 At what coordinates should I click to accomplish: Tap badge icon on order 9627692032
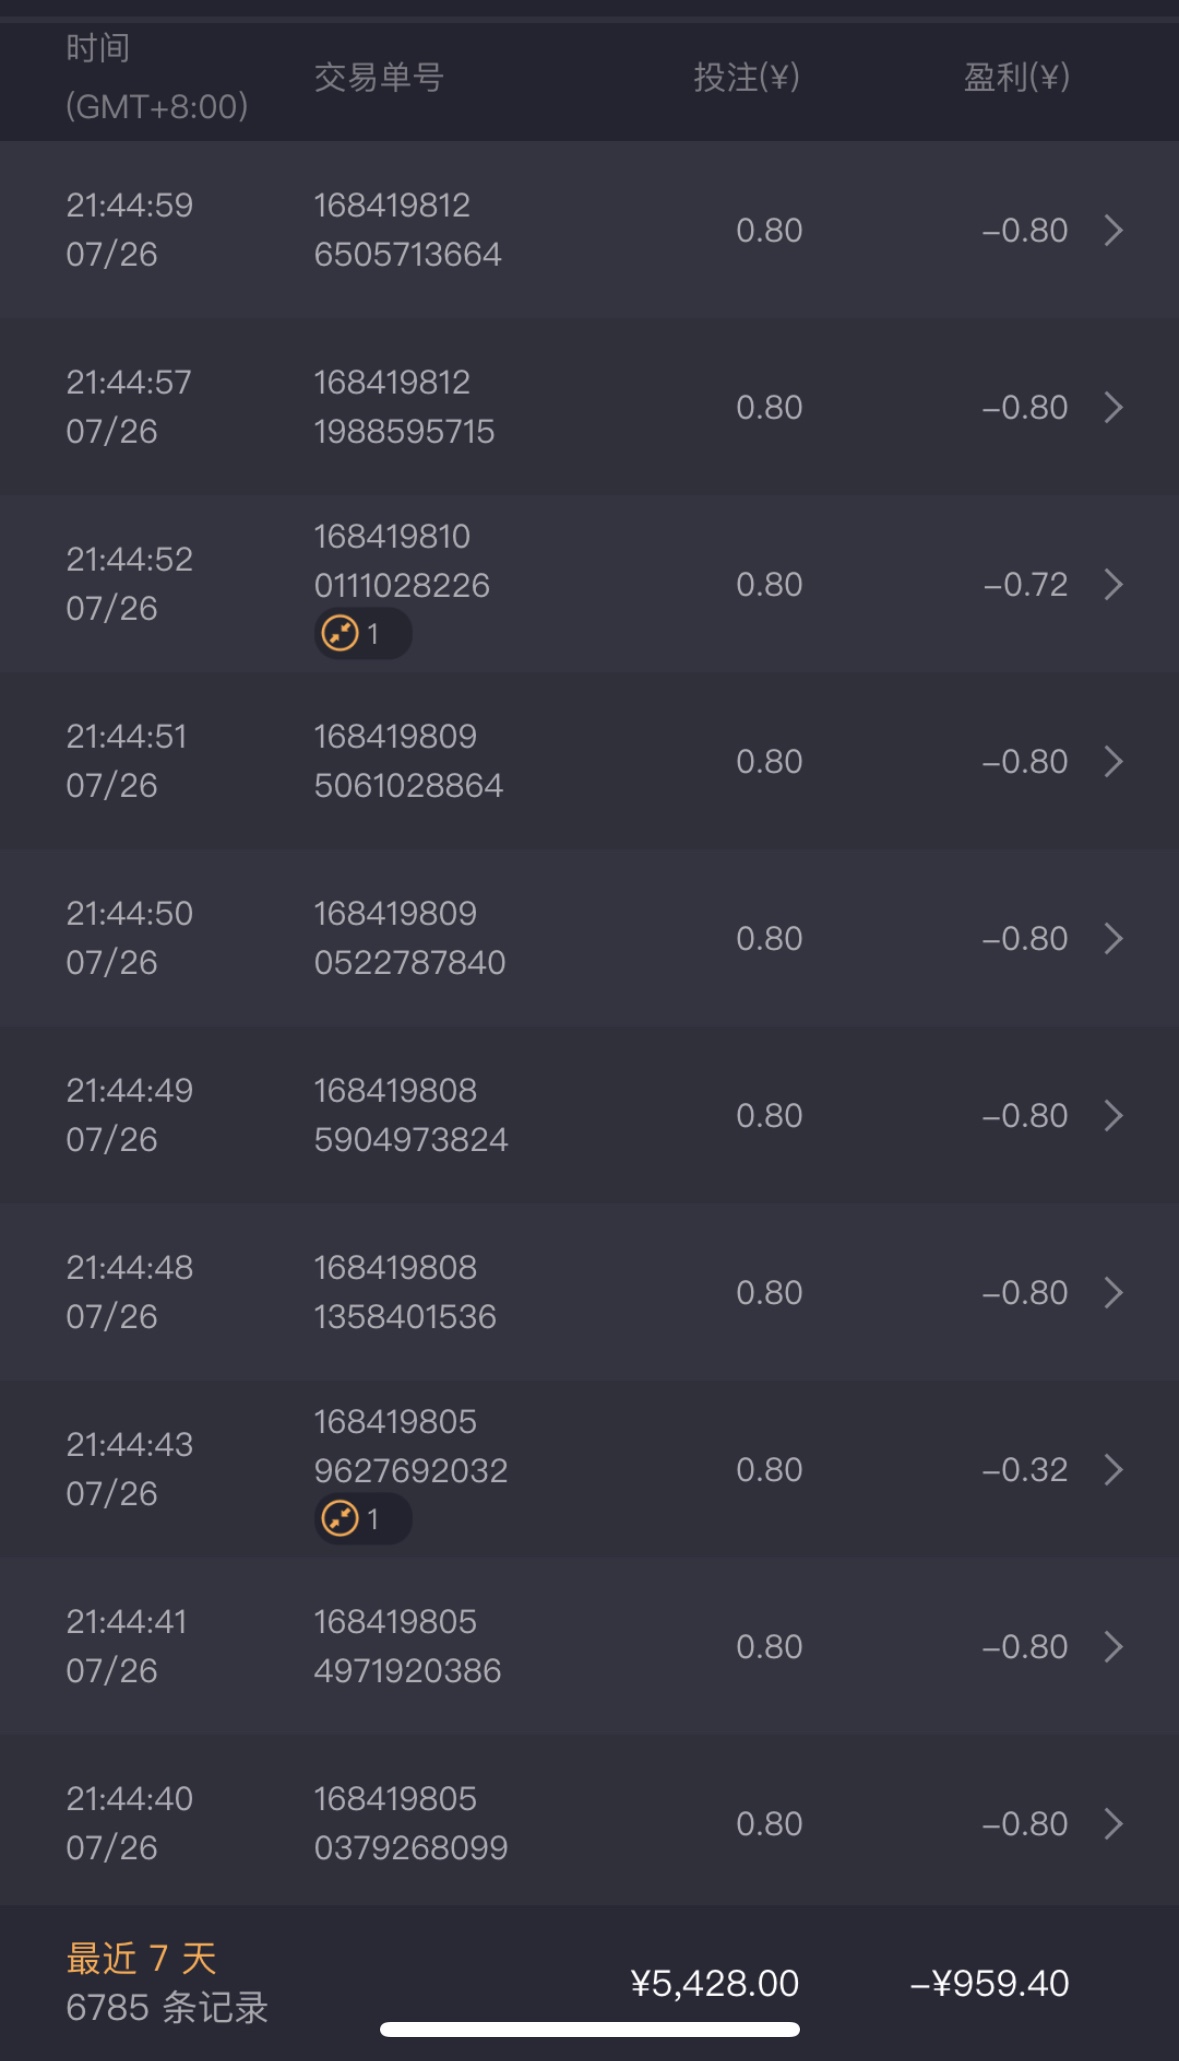tap(341, 1518)
